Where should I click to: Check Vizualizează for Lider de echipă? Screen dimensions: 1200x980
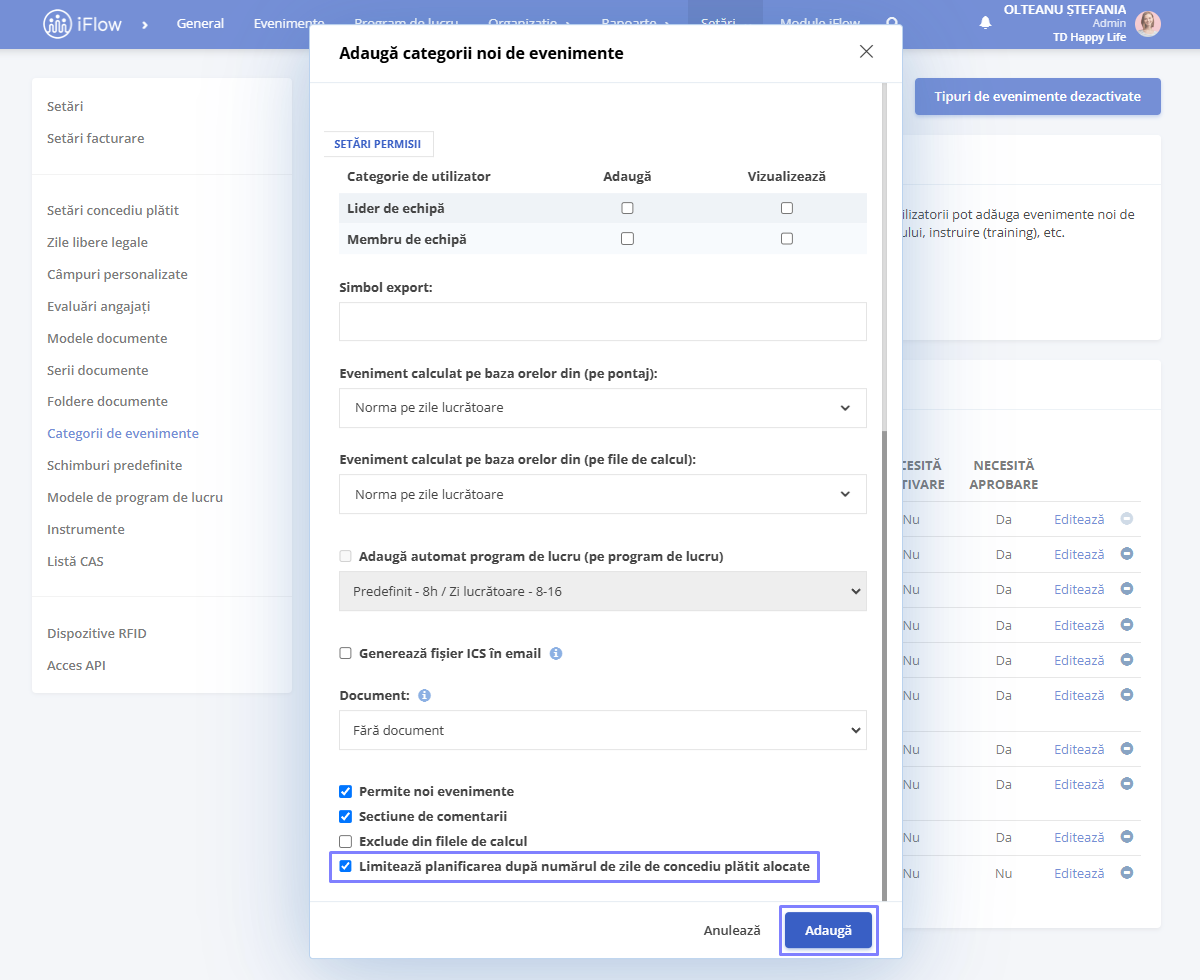(787, 208)
